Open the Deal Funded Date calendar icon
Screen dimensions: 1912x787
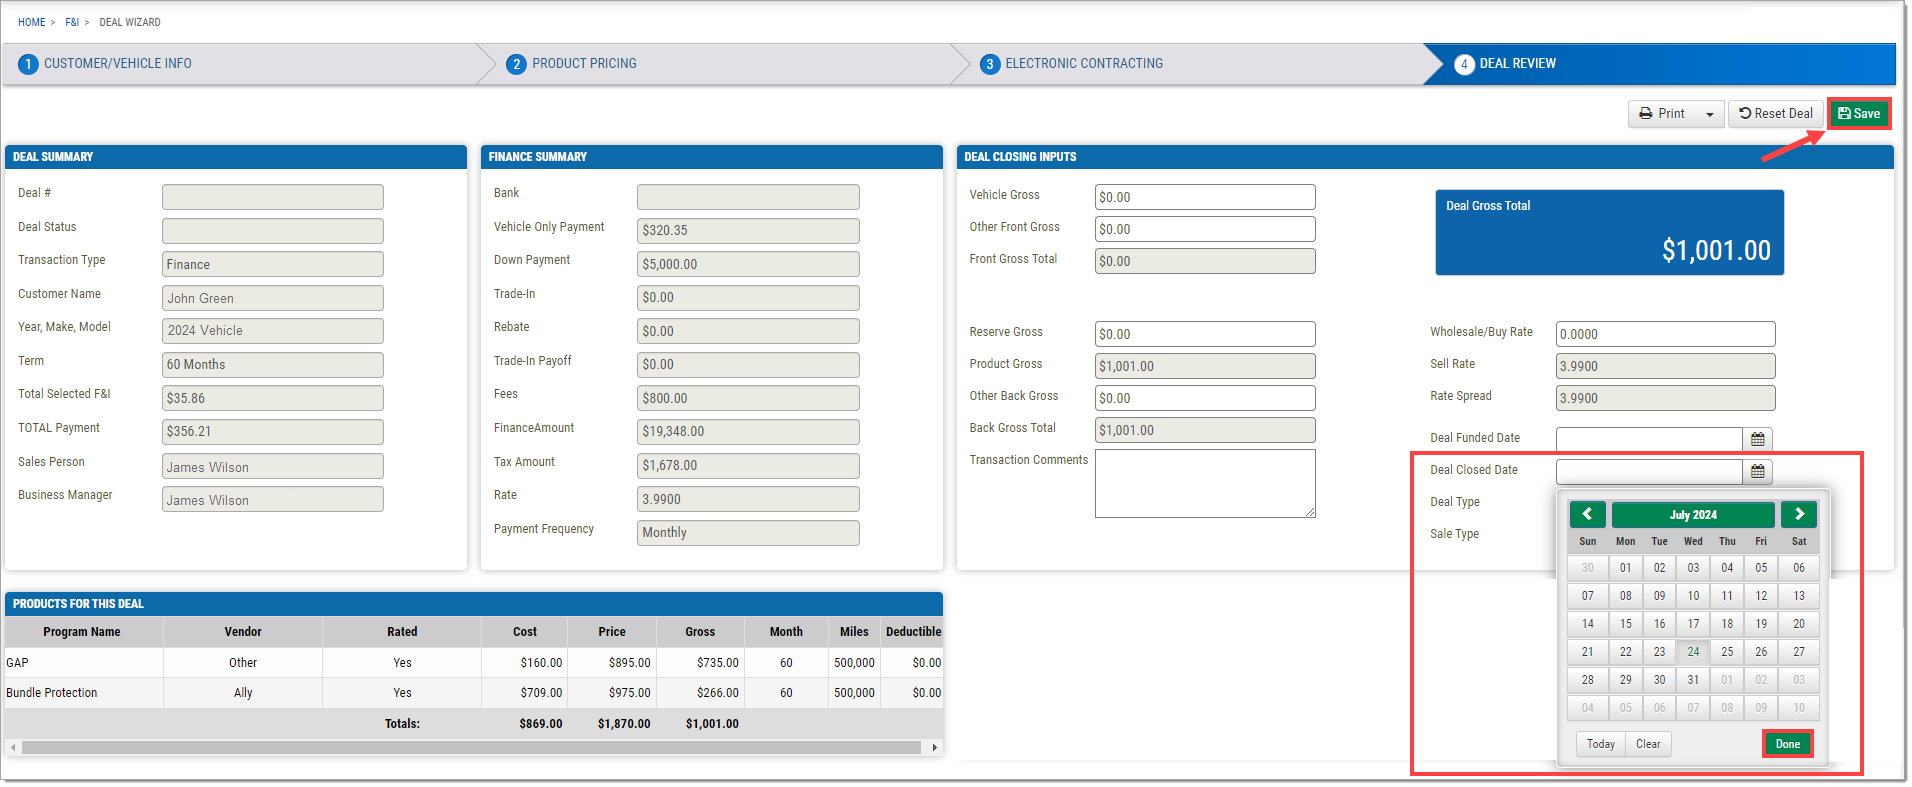point(1757,439)
